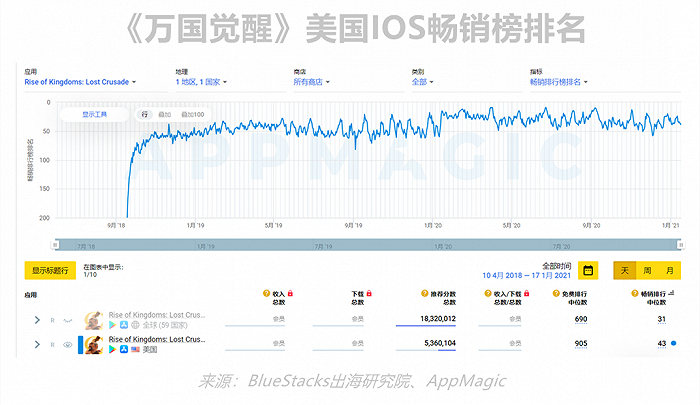Click Google Play icon in 美国 row
This screenshot has width=700, height=405.
pos(112,349)
